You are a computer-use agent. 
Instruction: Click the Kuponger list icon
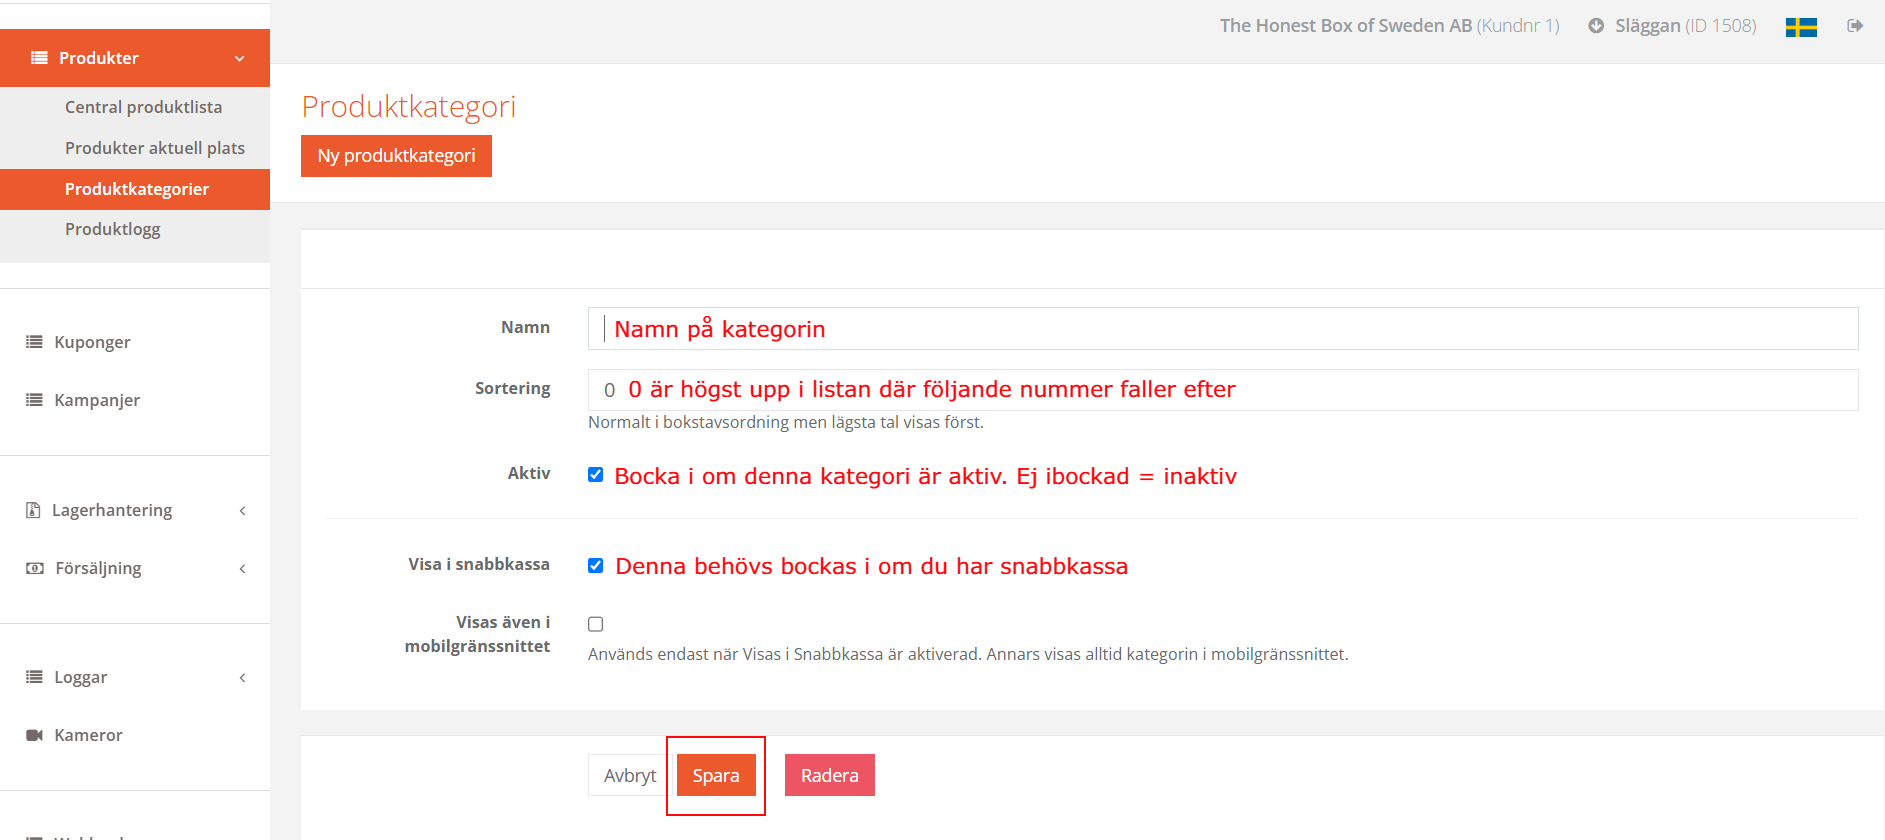click(x=34, y=342)
